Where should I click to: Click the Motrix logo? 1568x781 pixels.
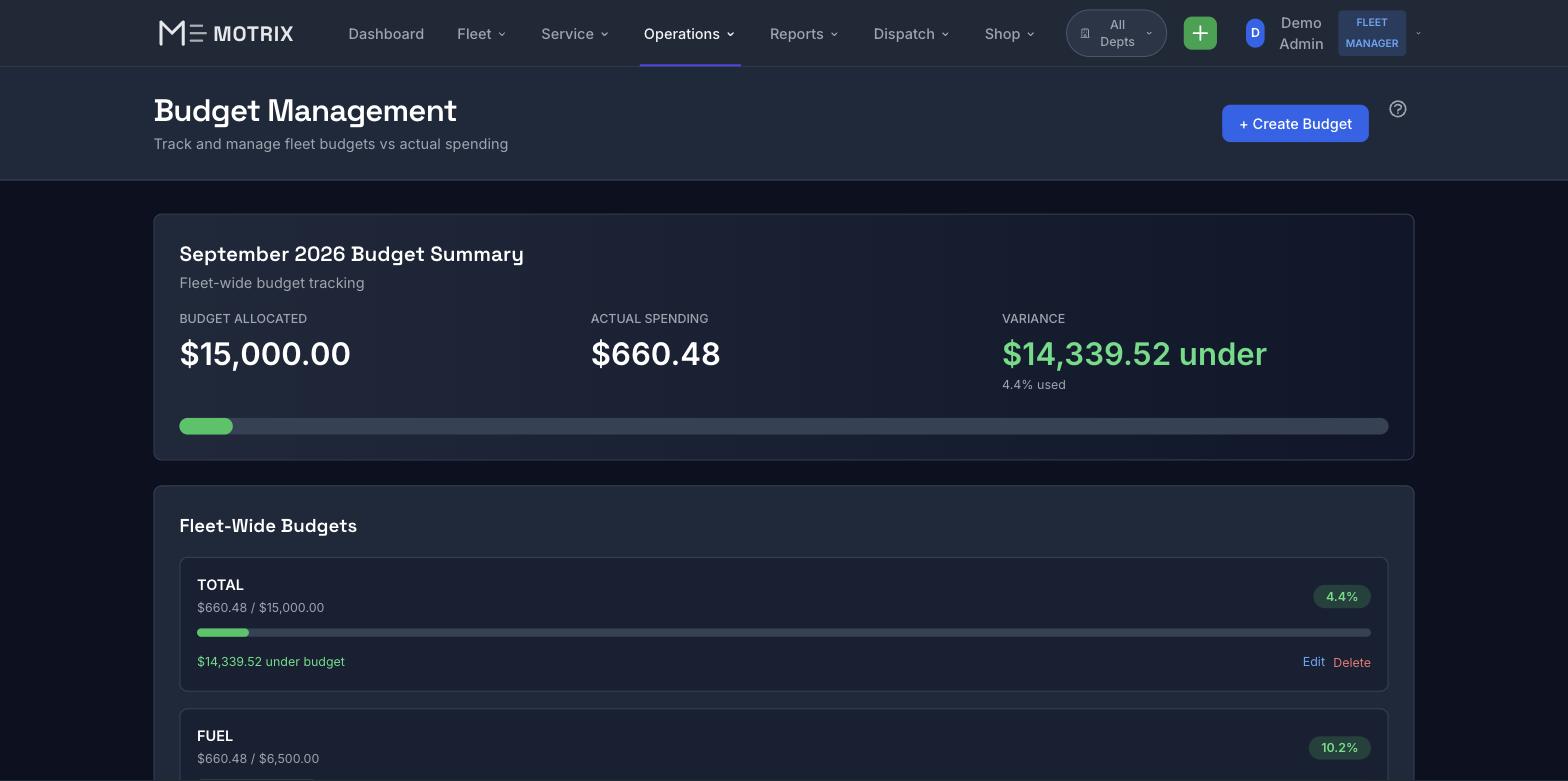pos(226,33)
